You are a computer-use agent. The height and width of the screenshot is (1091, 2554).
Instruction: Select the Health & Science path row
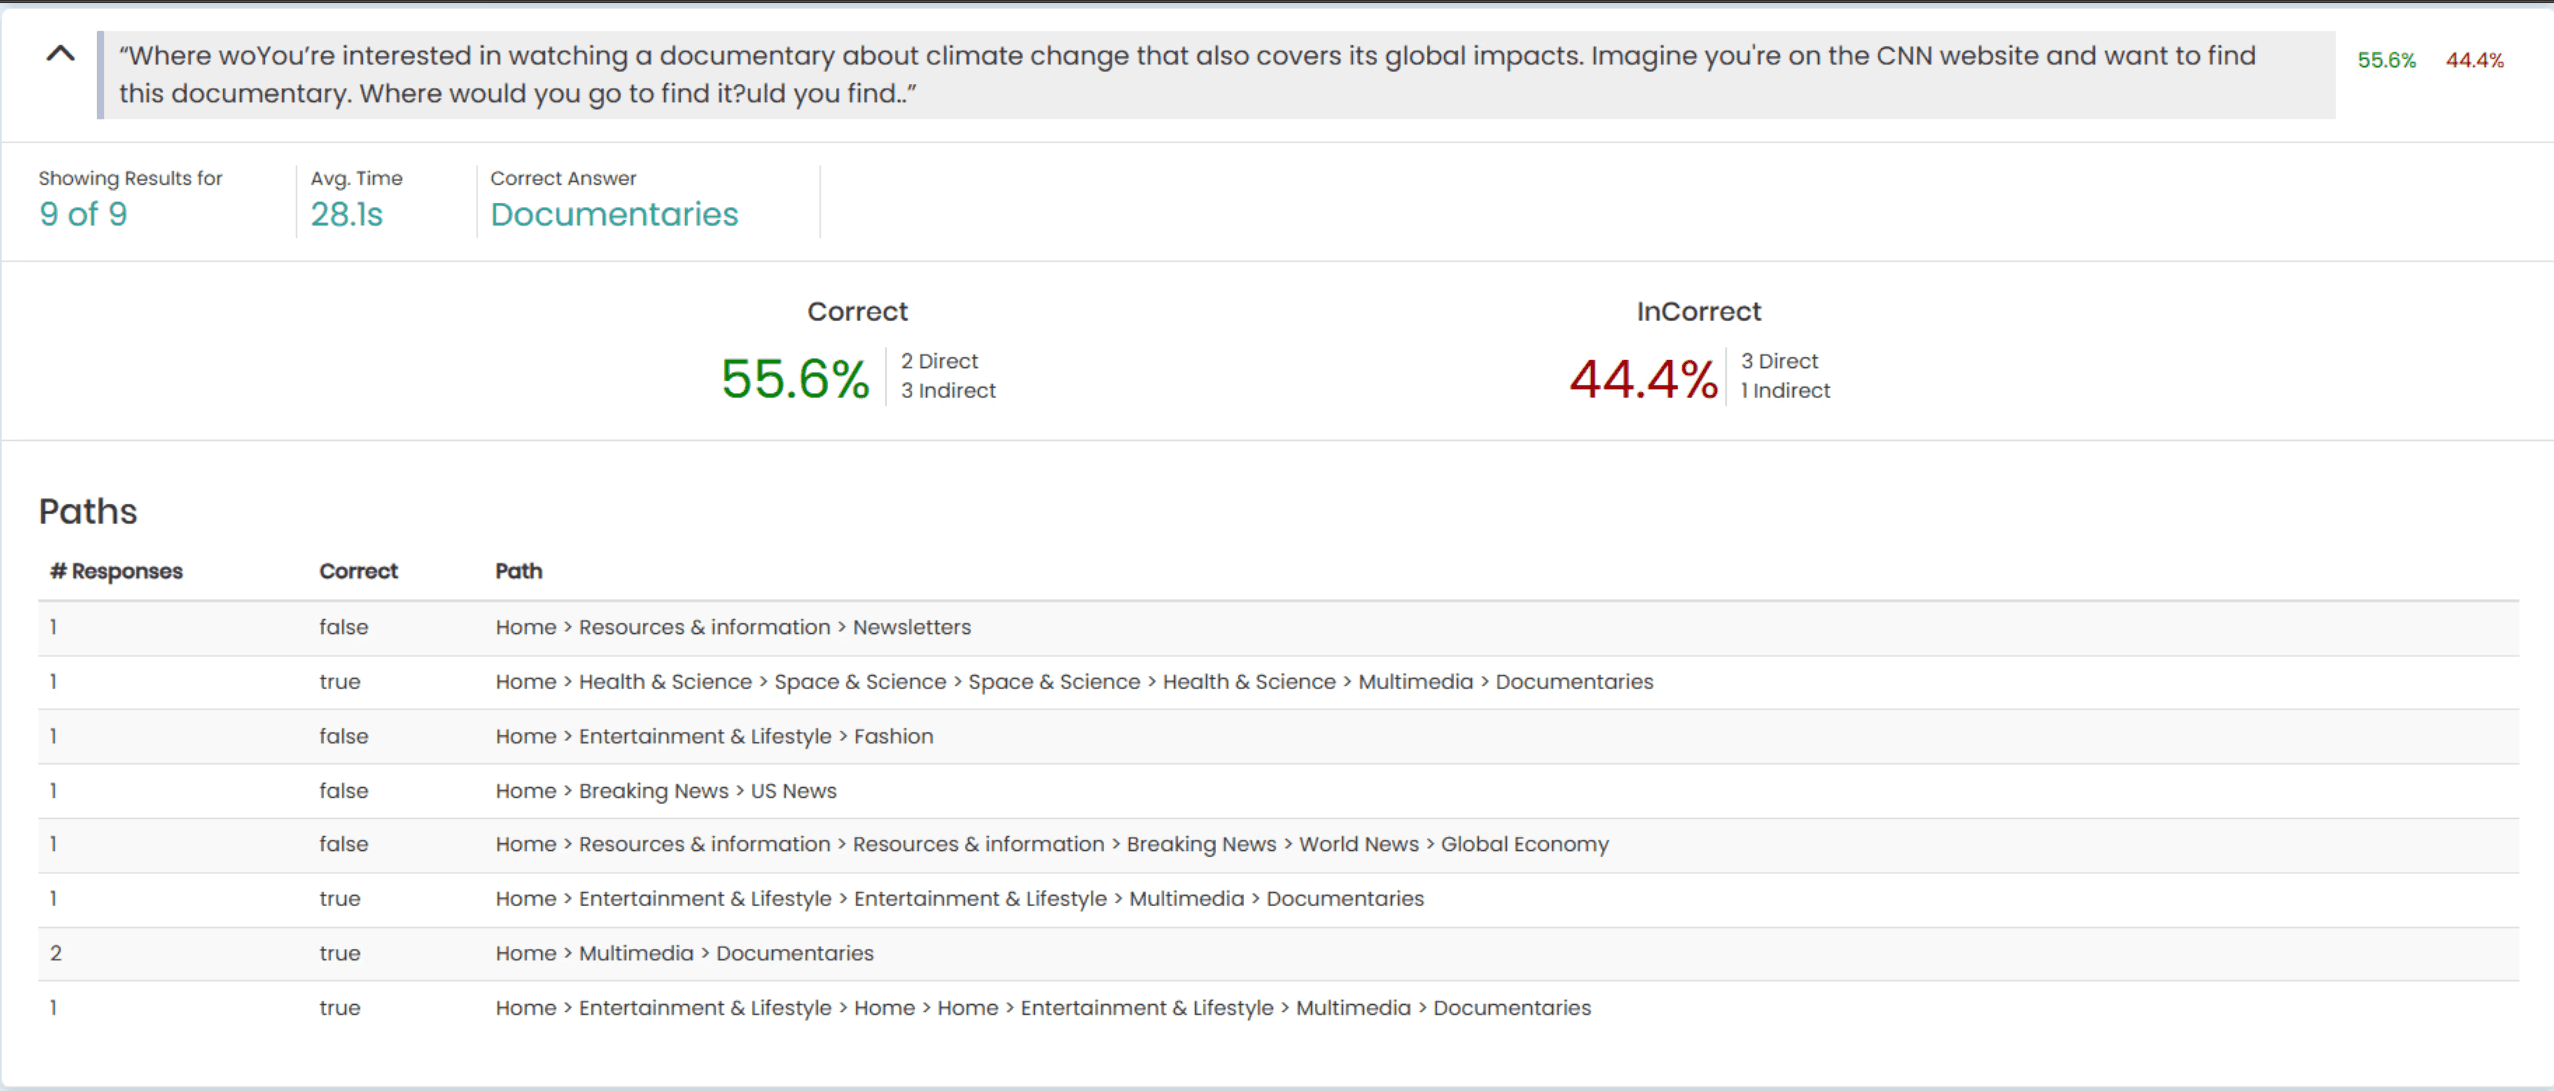[1074, 682]
